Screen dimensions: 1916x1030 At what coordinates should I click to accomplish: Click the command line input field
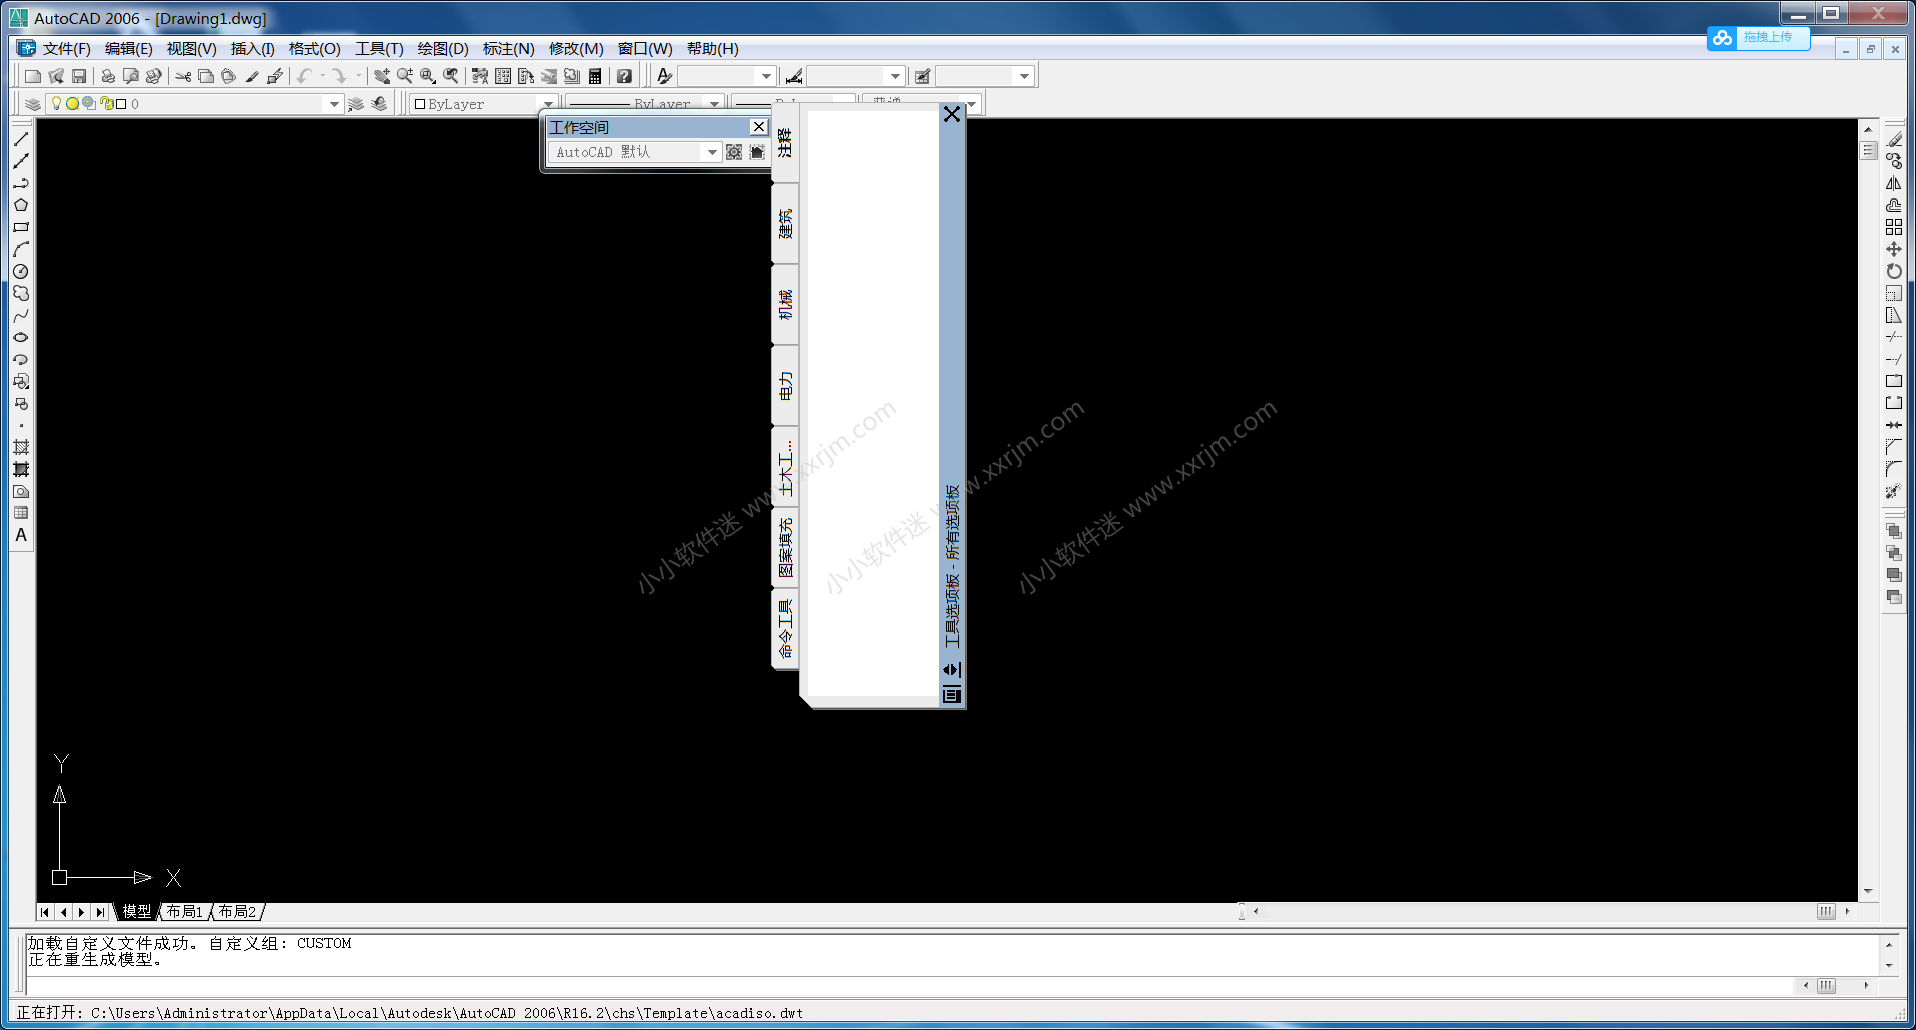[900, 986]
